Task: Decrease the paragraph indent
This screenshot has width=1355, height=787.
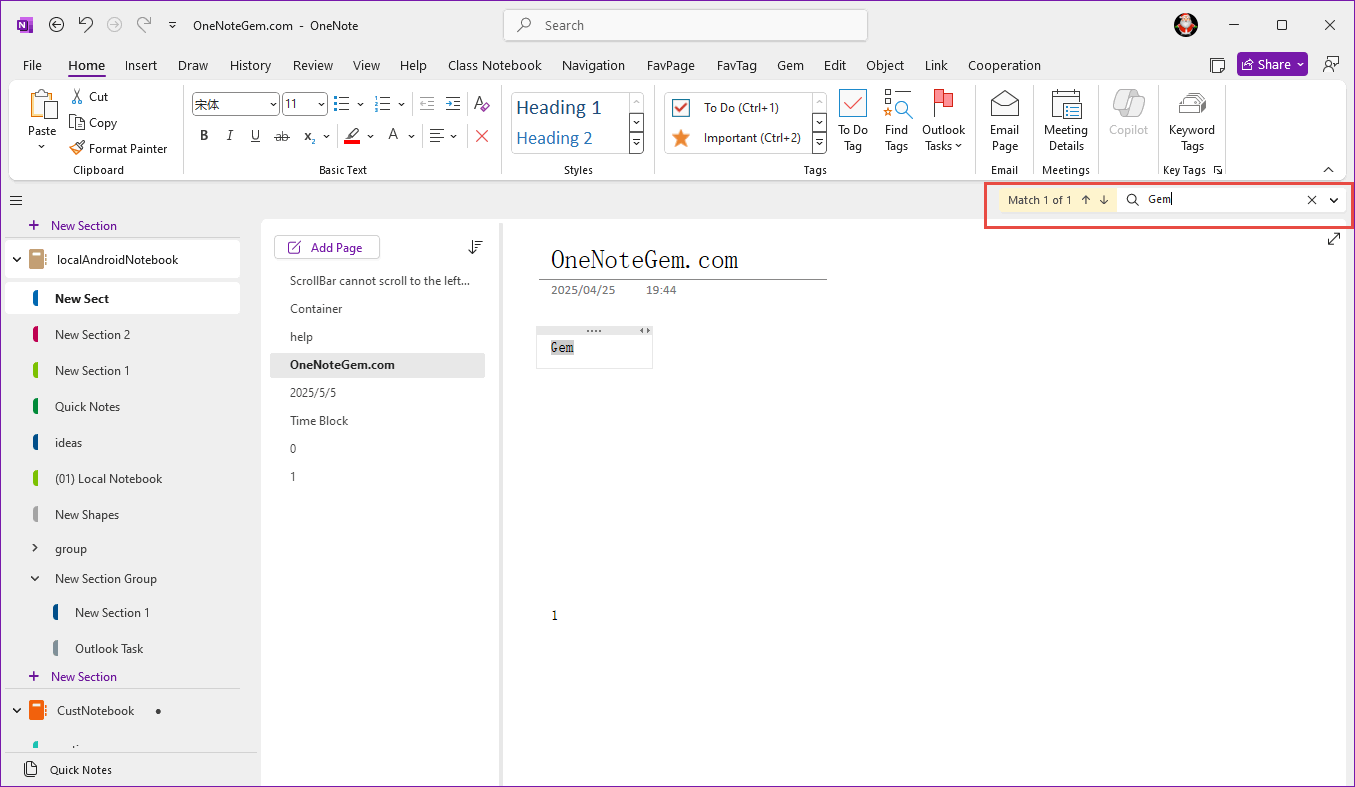Action: (x=427, y=104)
